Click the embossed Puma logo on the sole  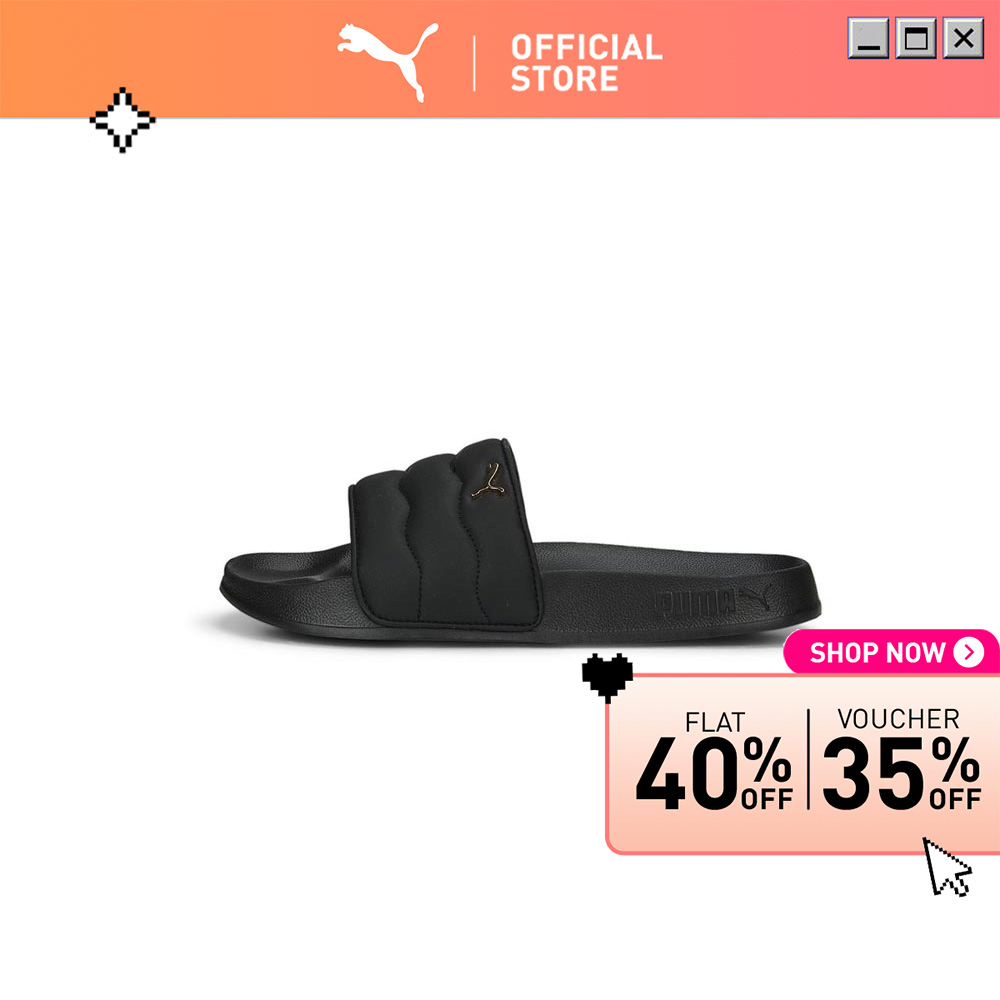714,601
